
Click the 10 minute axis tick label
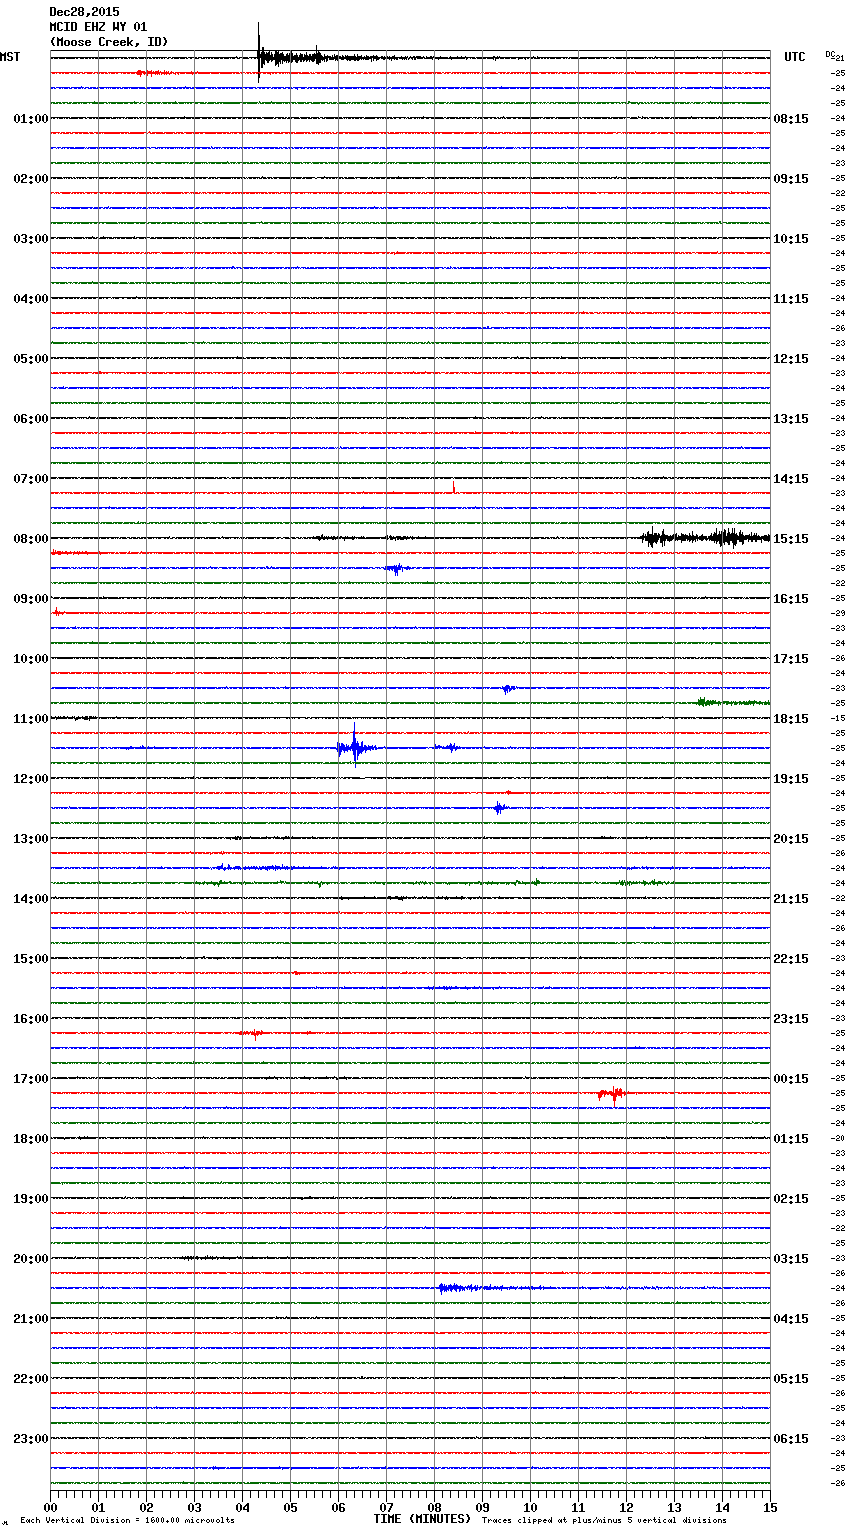tap(530, 1506)
